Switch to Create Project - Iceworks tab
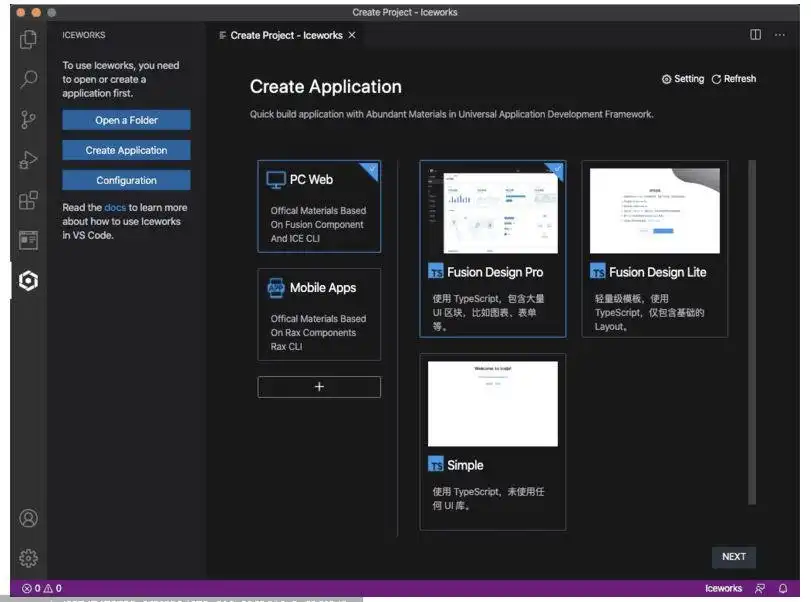Image resolution: width=811 pixels, height=602 pixels. (286, 35)
